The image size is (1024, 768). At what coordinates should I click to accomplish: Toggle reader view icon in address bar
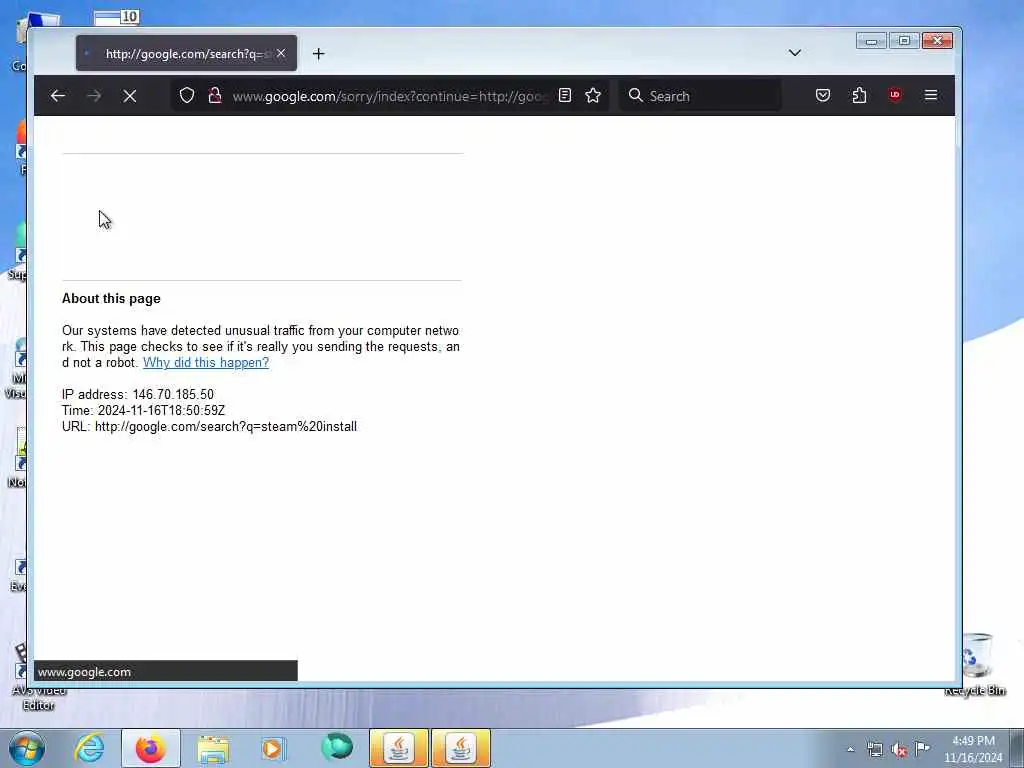click(565, 95)
